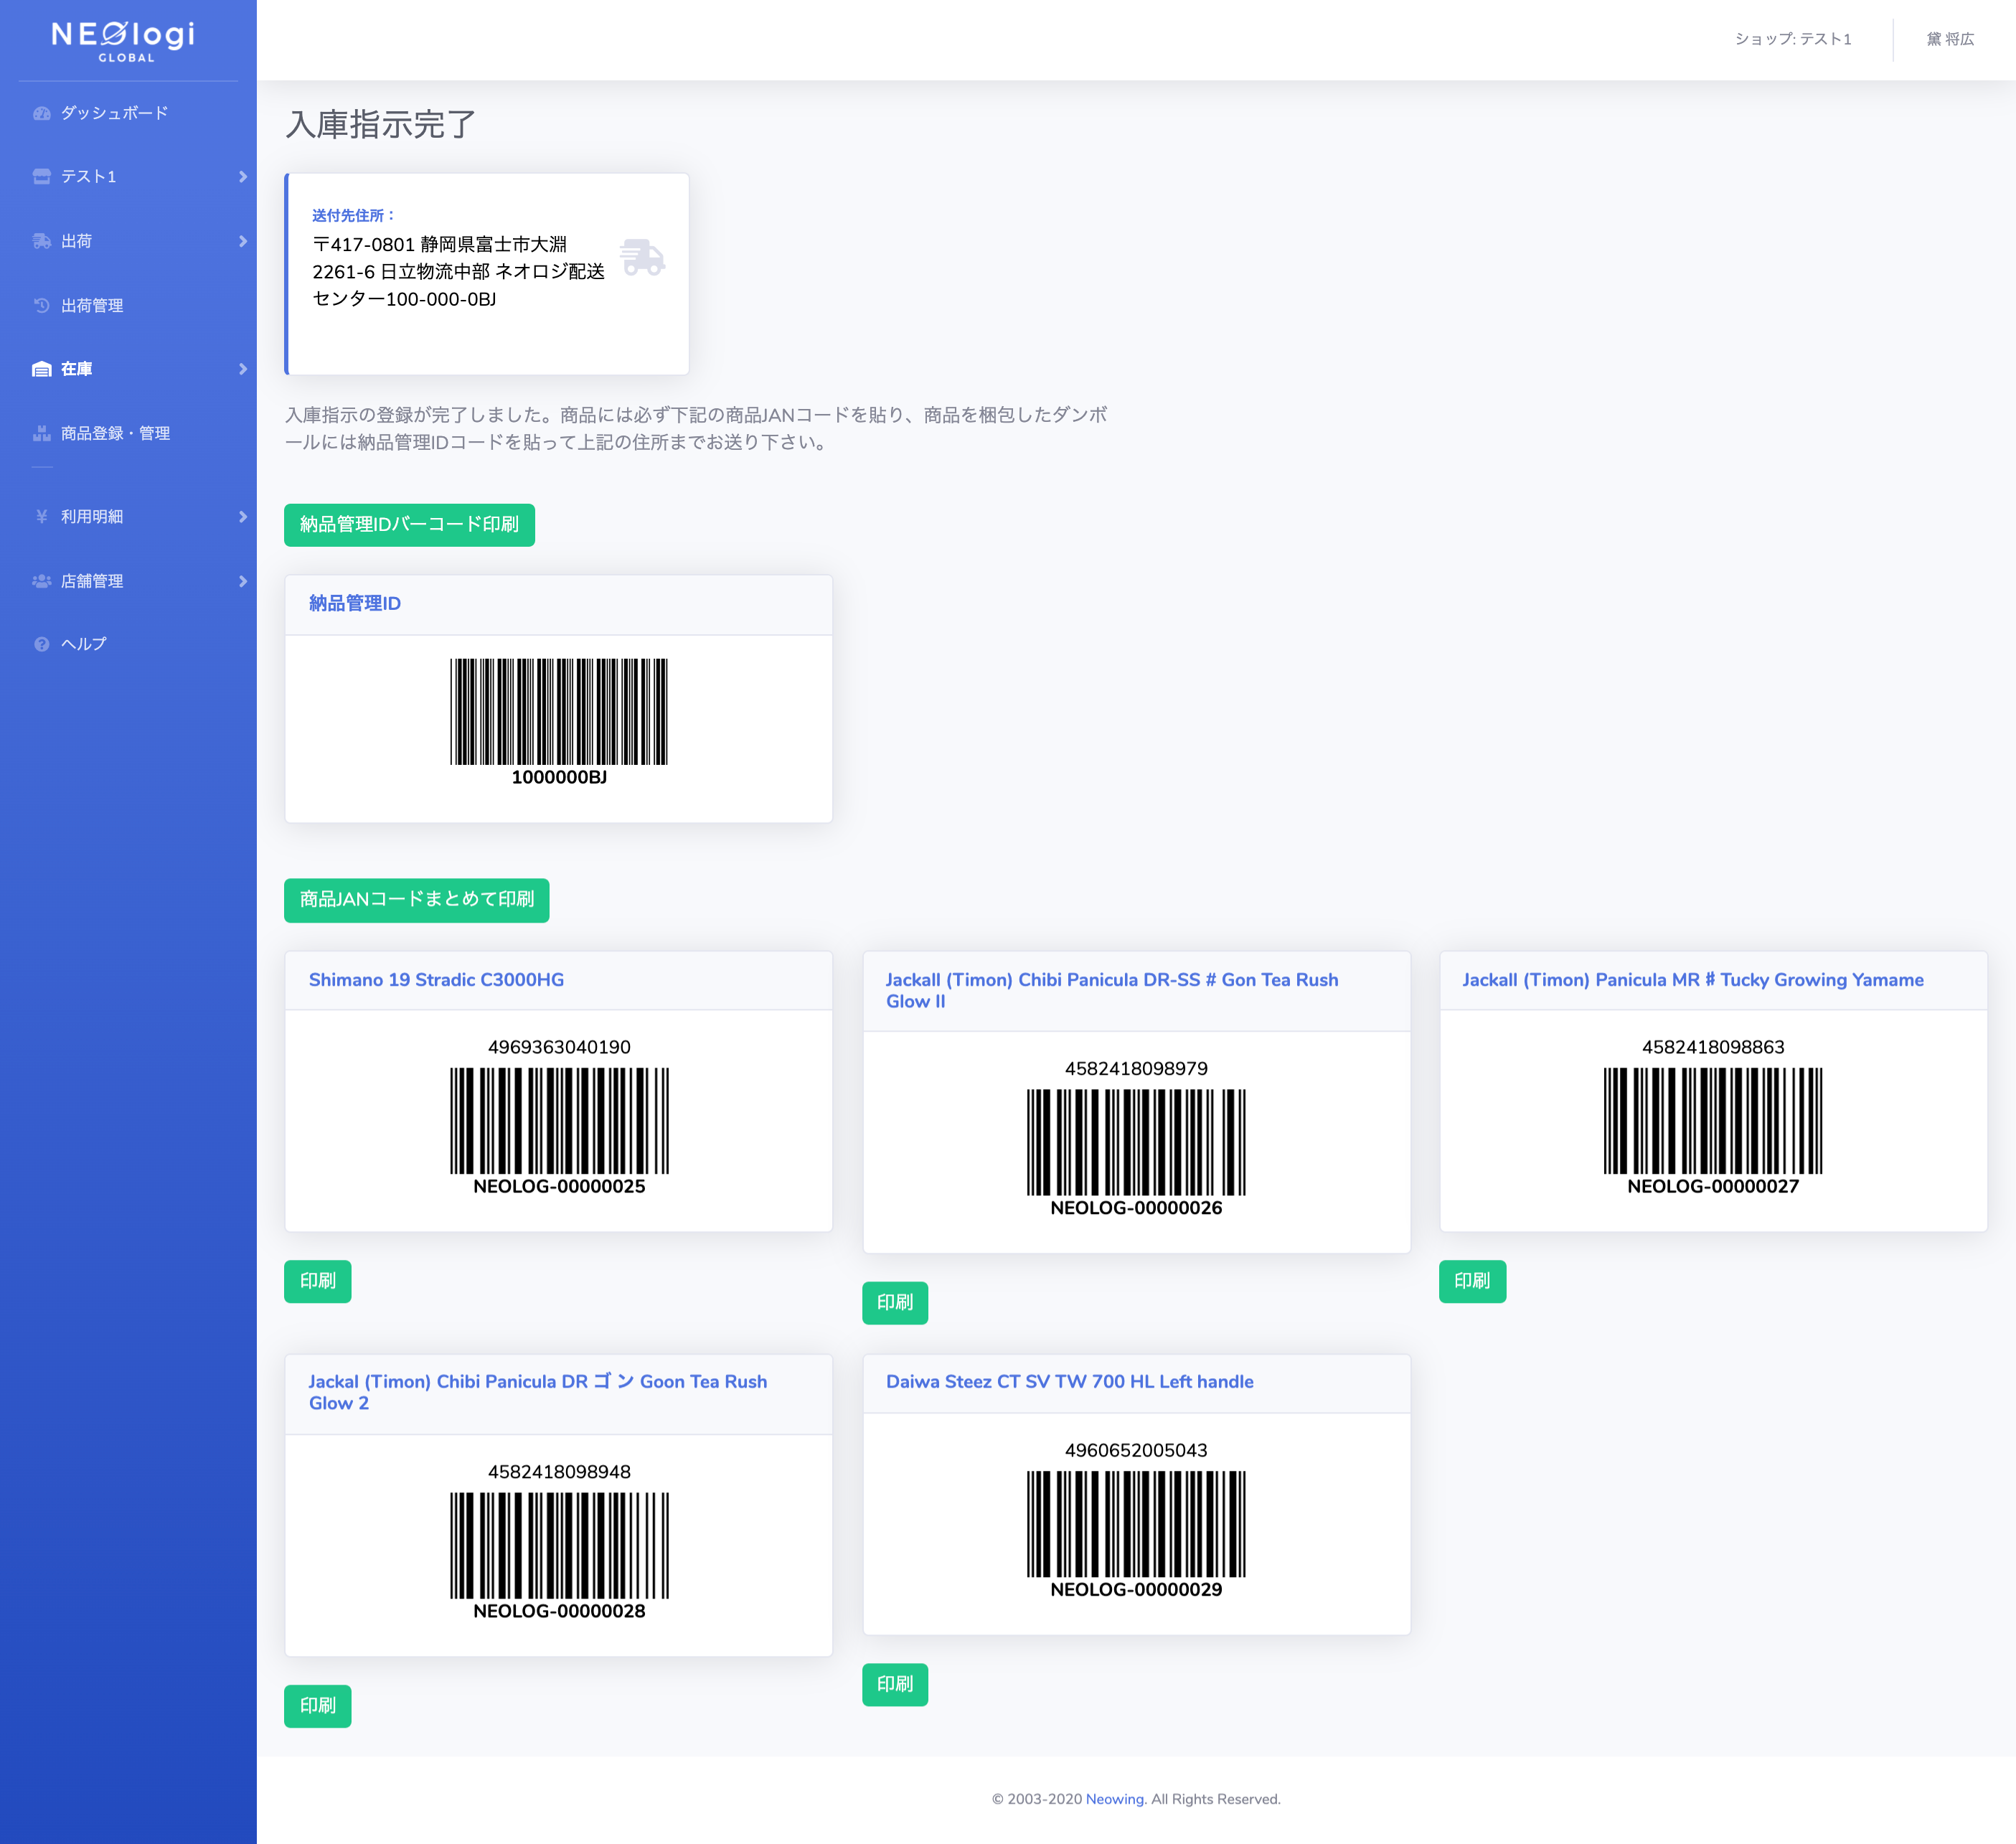Click the dashboard gauge icon

pyautogui.click(x=41, y=113)
